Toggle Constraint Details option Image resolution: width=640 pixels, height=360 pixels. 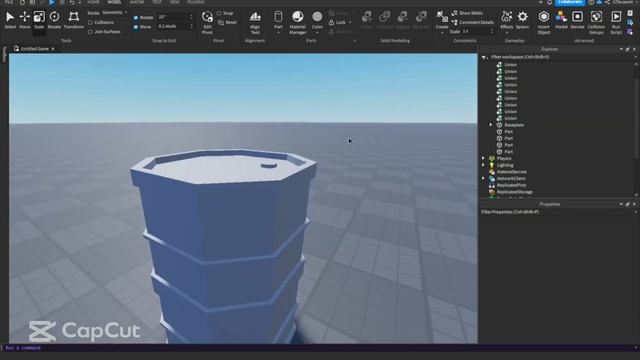click(473, 22)
